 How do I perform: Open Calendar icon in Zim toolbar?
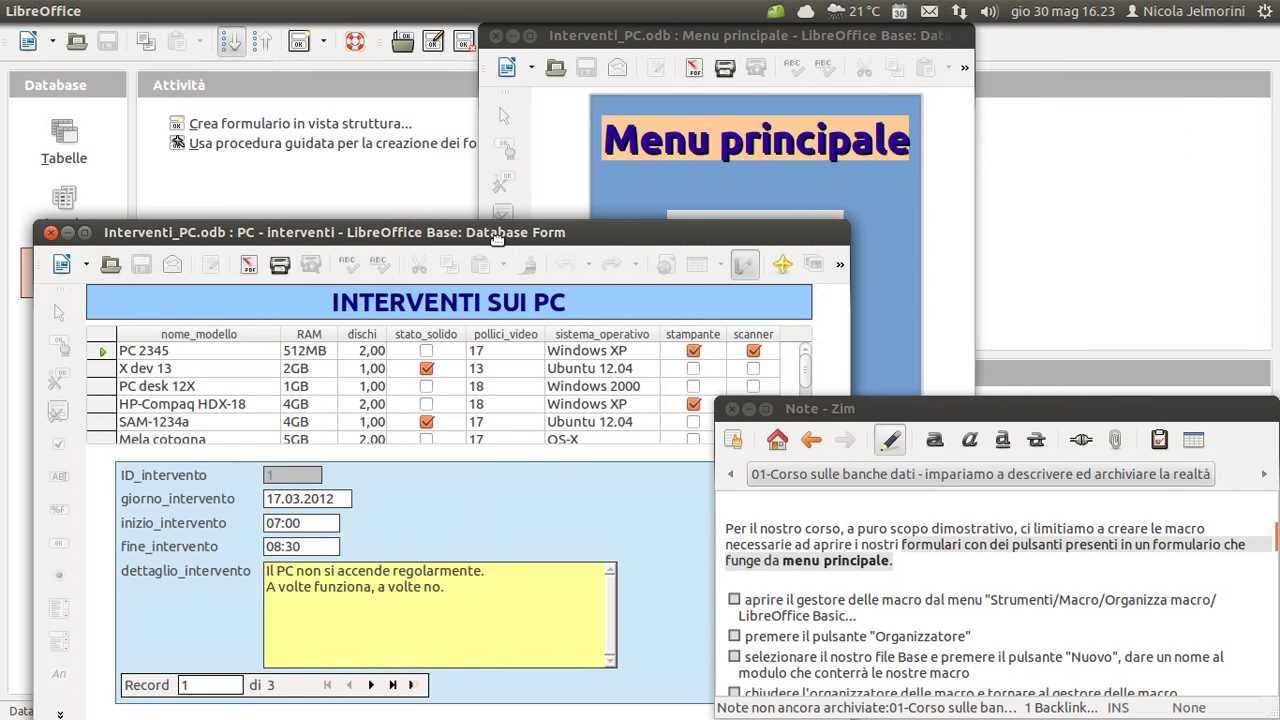coord(1193,439)
